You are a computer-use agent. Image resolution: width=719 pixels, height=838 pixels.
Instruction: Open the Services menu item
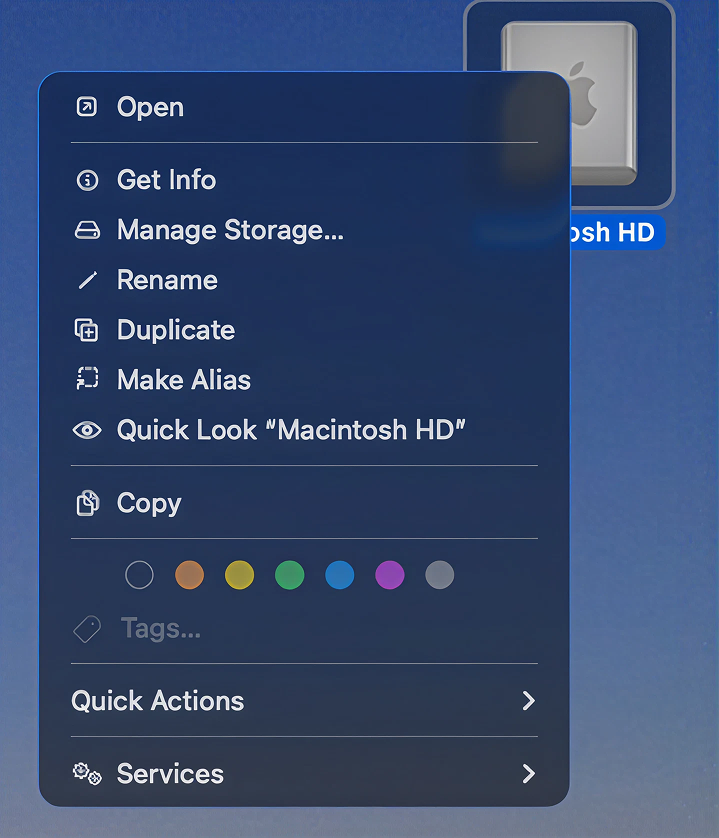304,773
